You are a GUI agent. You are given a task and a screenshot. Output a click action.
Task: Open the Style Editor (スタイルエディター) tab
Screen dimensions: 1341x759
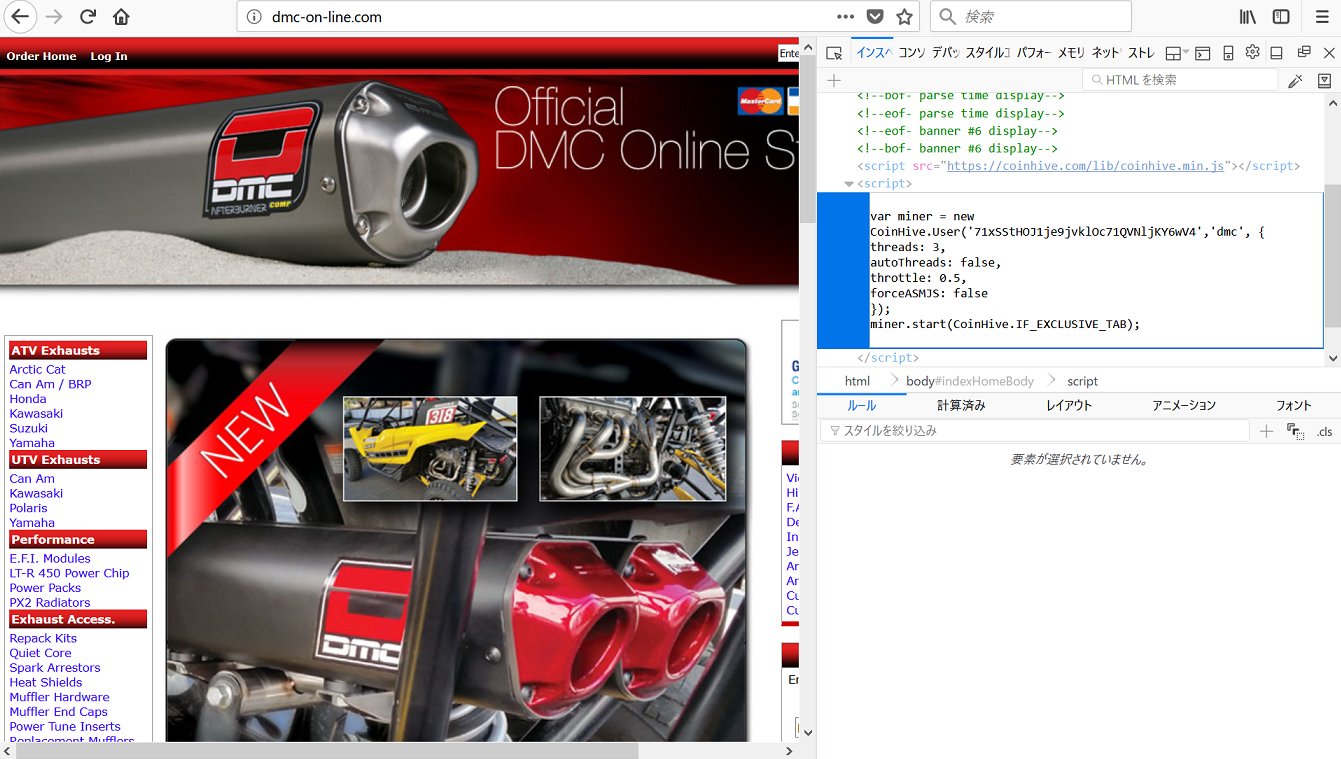tap(987, 53)
